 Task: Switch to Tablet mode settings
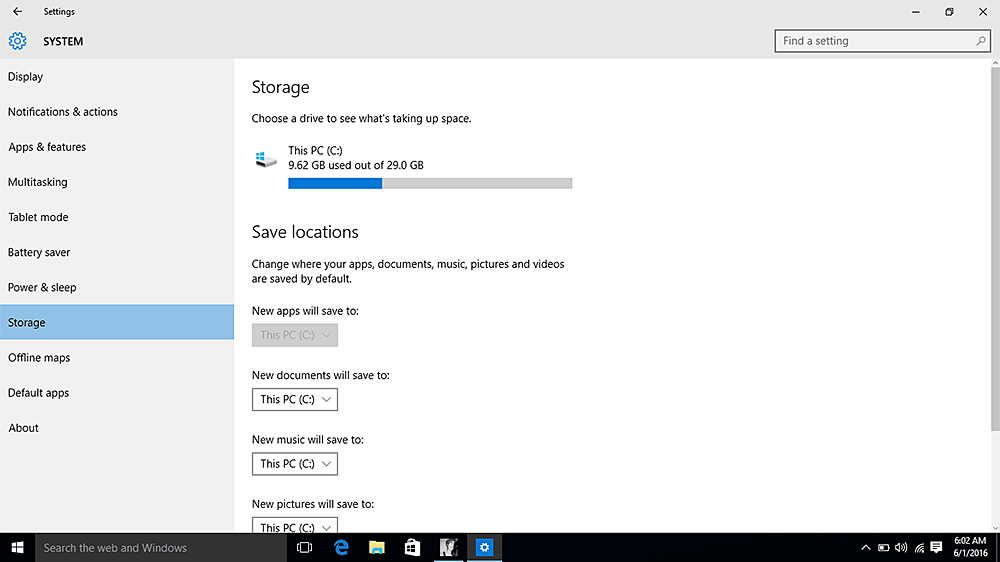click(x=117, y=217)
